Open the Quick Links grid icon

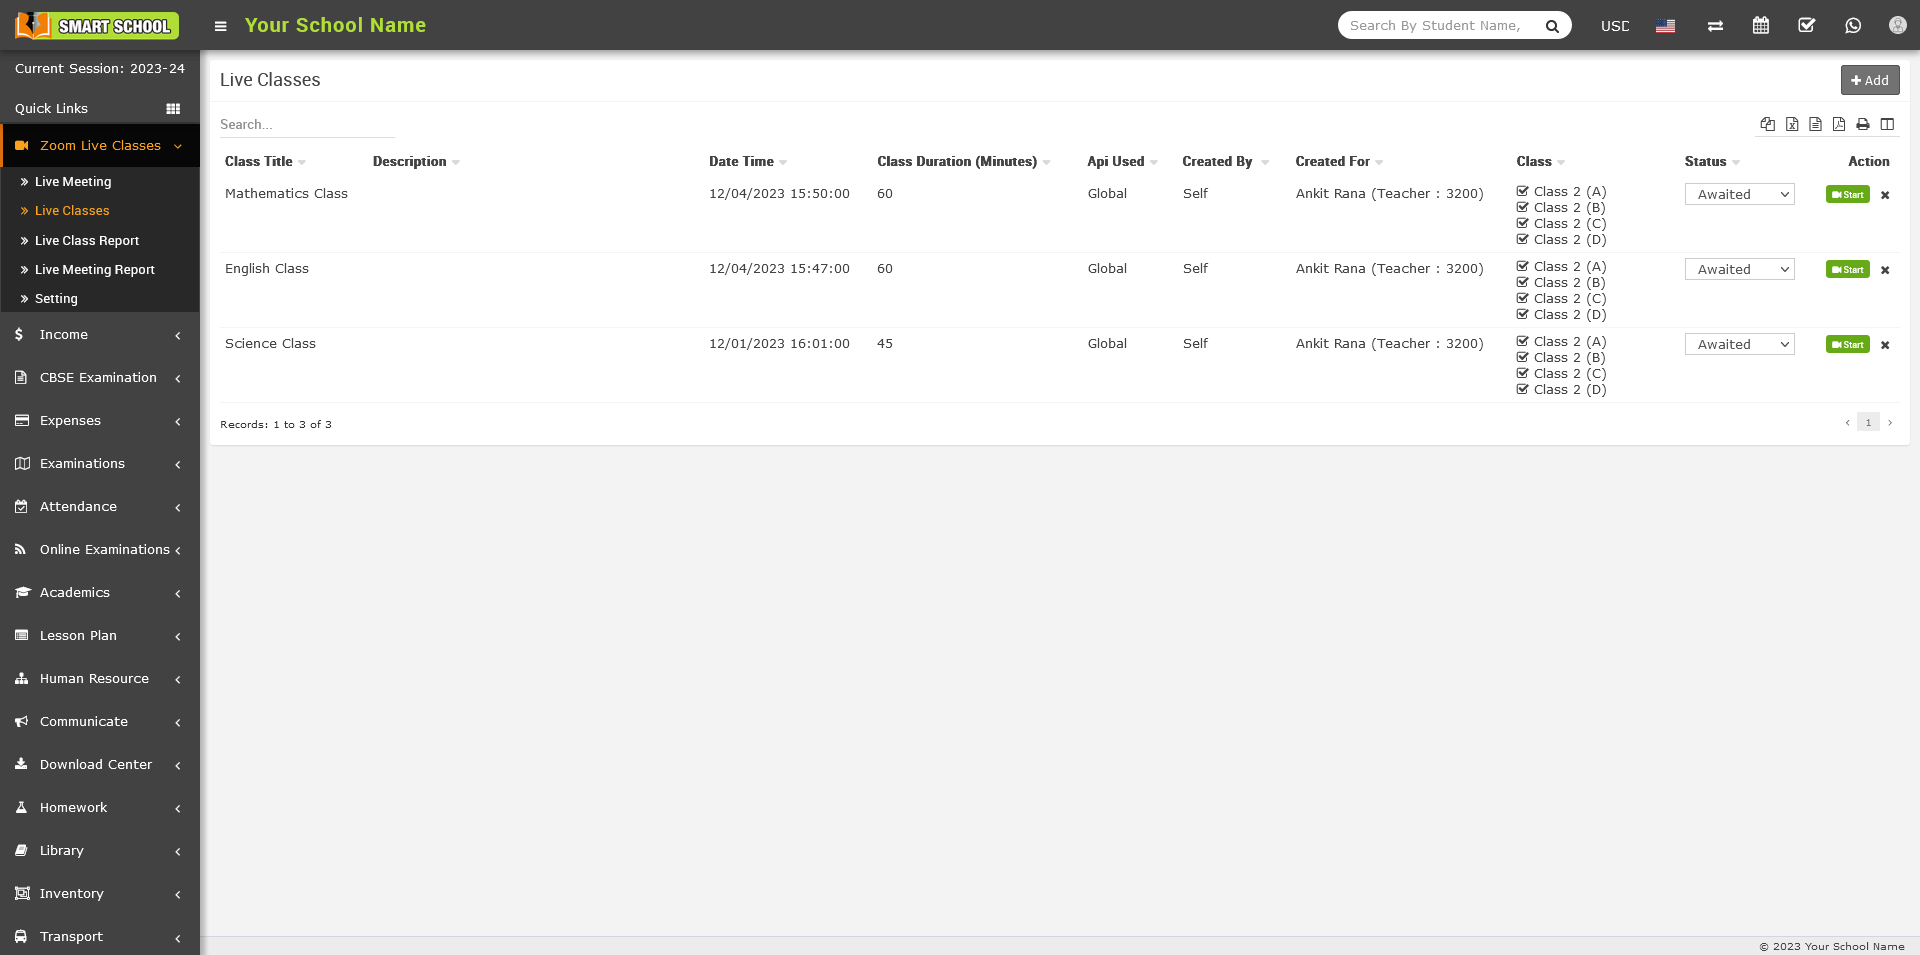click(x=173, y=109)
